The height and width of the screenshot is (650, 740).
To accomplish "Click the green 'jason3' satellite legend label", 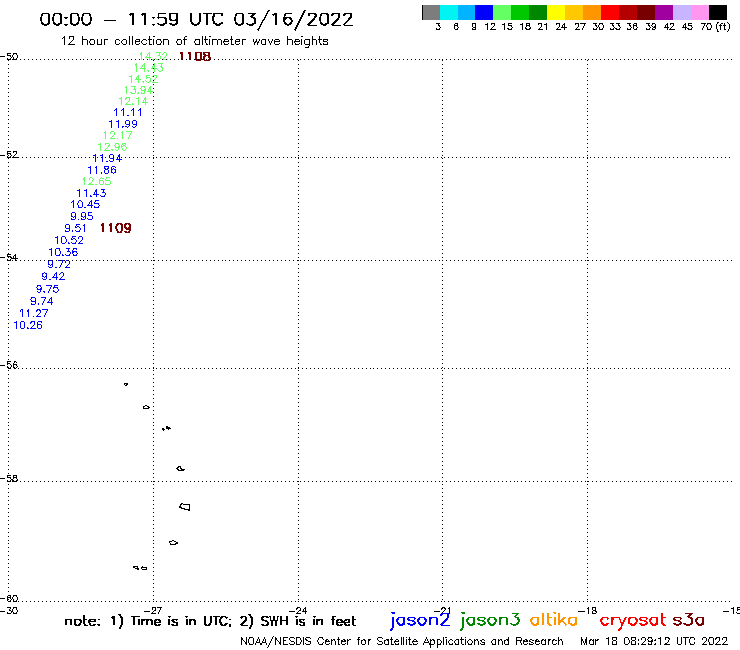I will coord(490,620).
